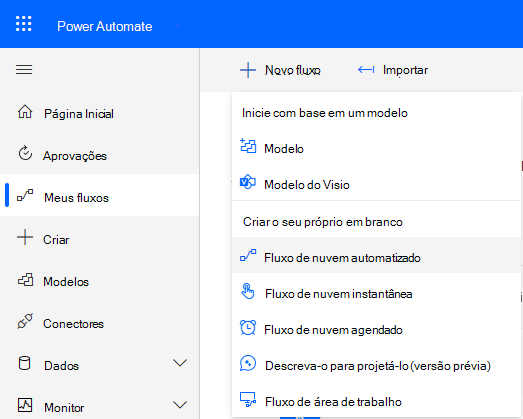
Task: Click the scheduled flow alarm clock icon
Action: click(248, 327)
